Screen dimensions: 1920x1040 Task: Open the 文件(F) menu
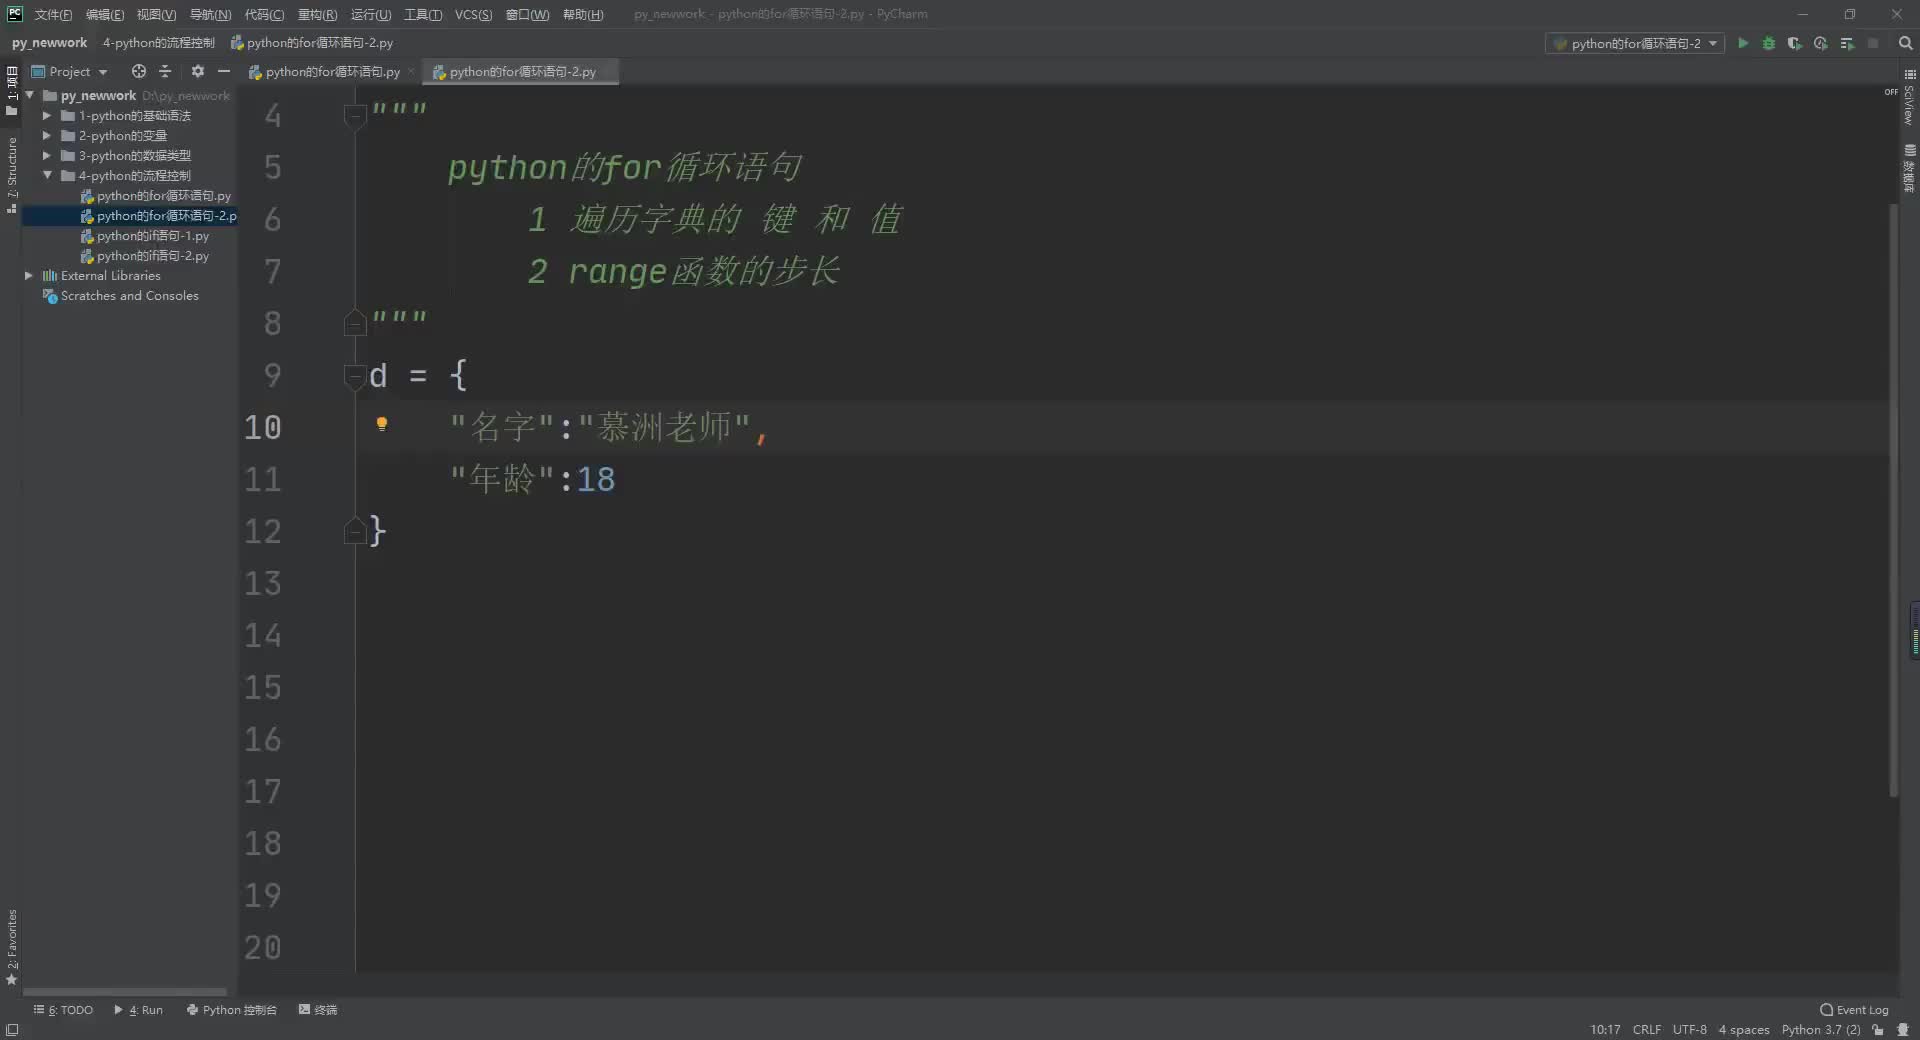tap(53, 14)
